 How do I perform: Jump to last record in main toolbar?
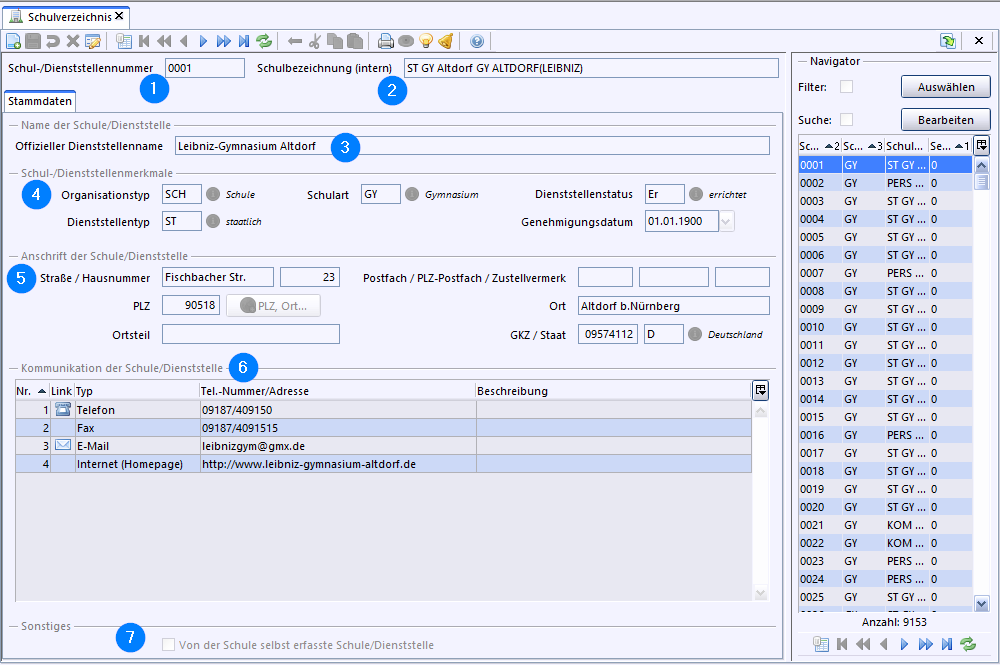244,41
